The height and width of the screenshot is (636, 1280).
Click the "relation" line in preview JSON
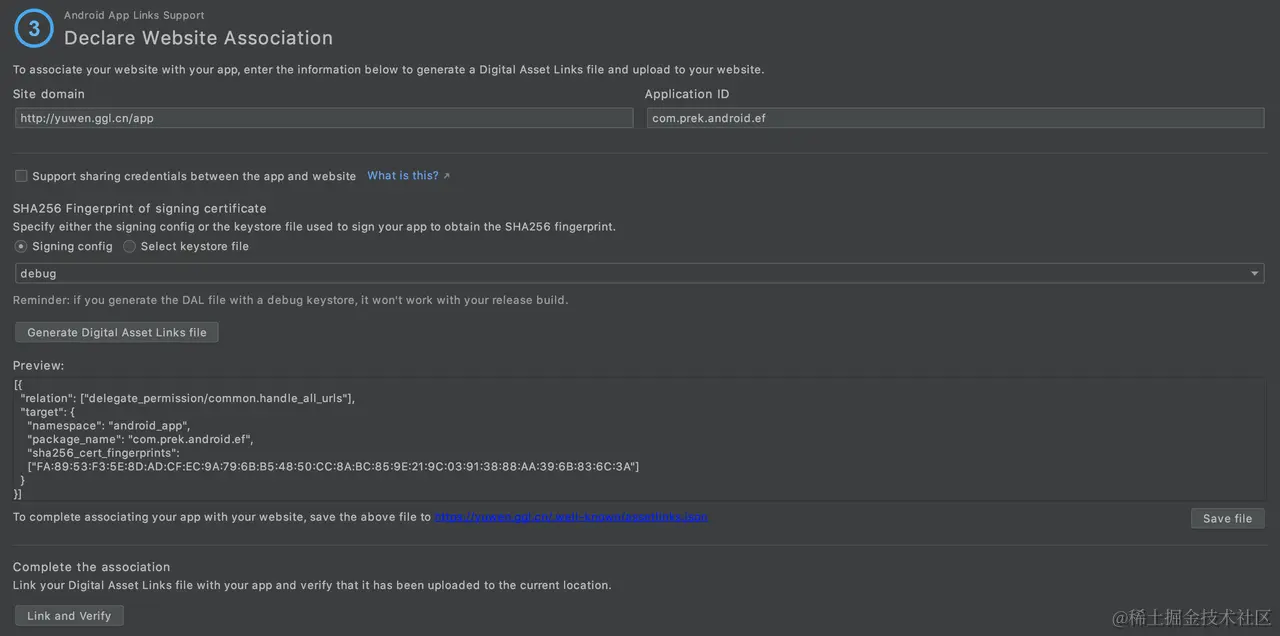[x=187, y=398]
